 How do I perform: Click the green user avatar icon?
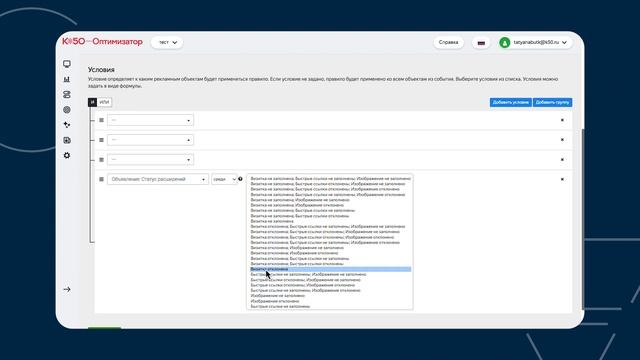504,42
